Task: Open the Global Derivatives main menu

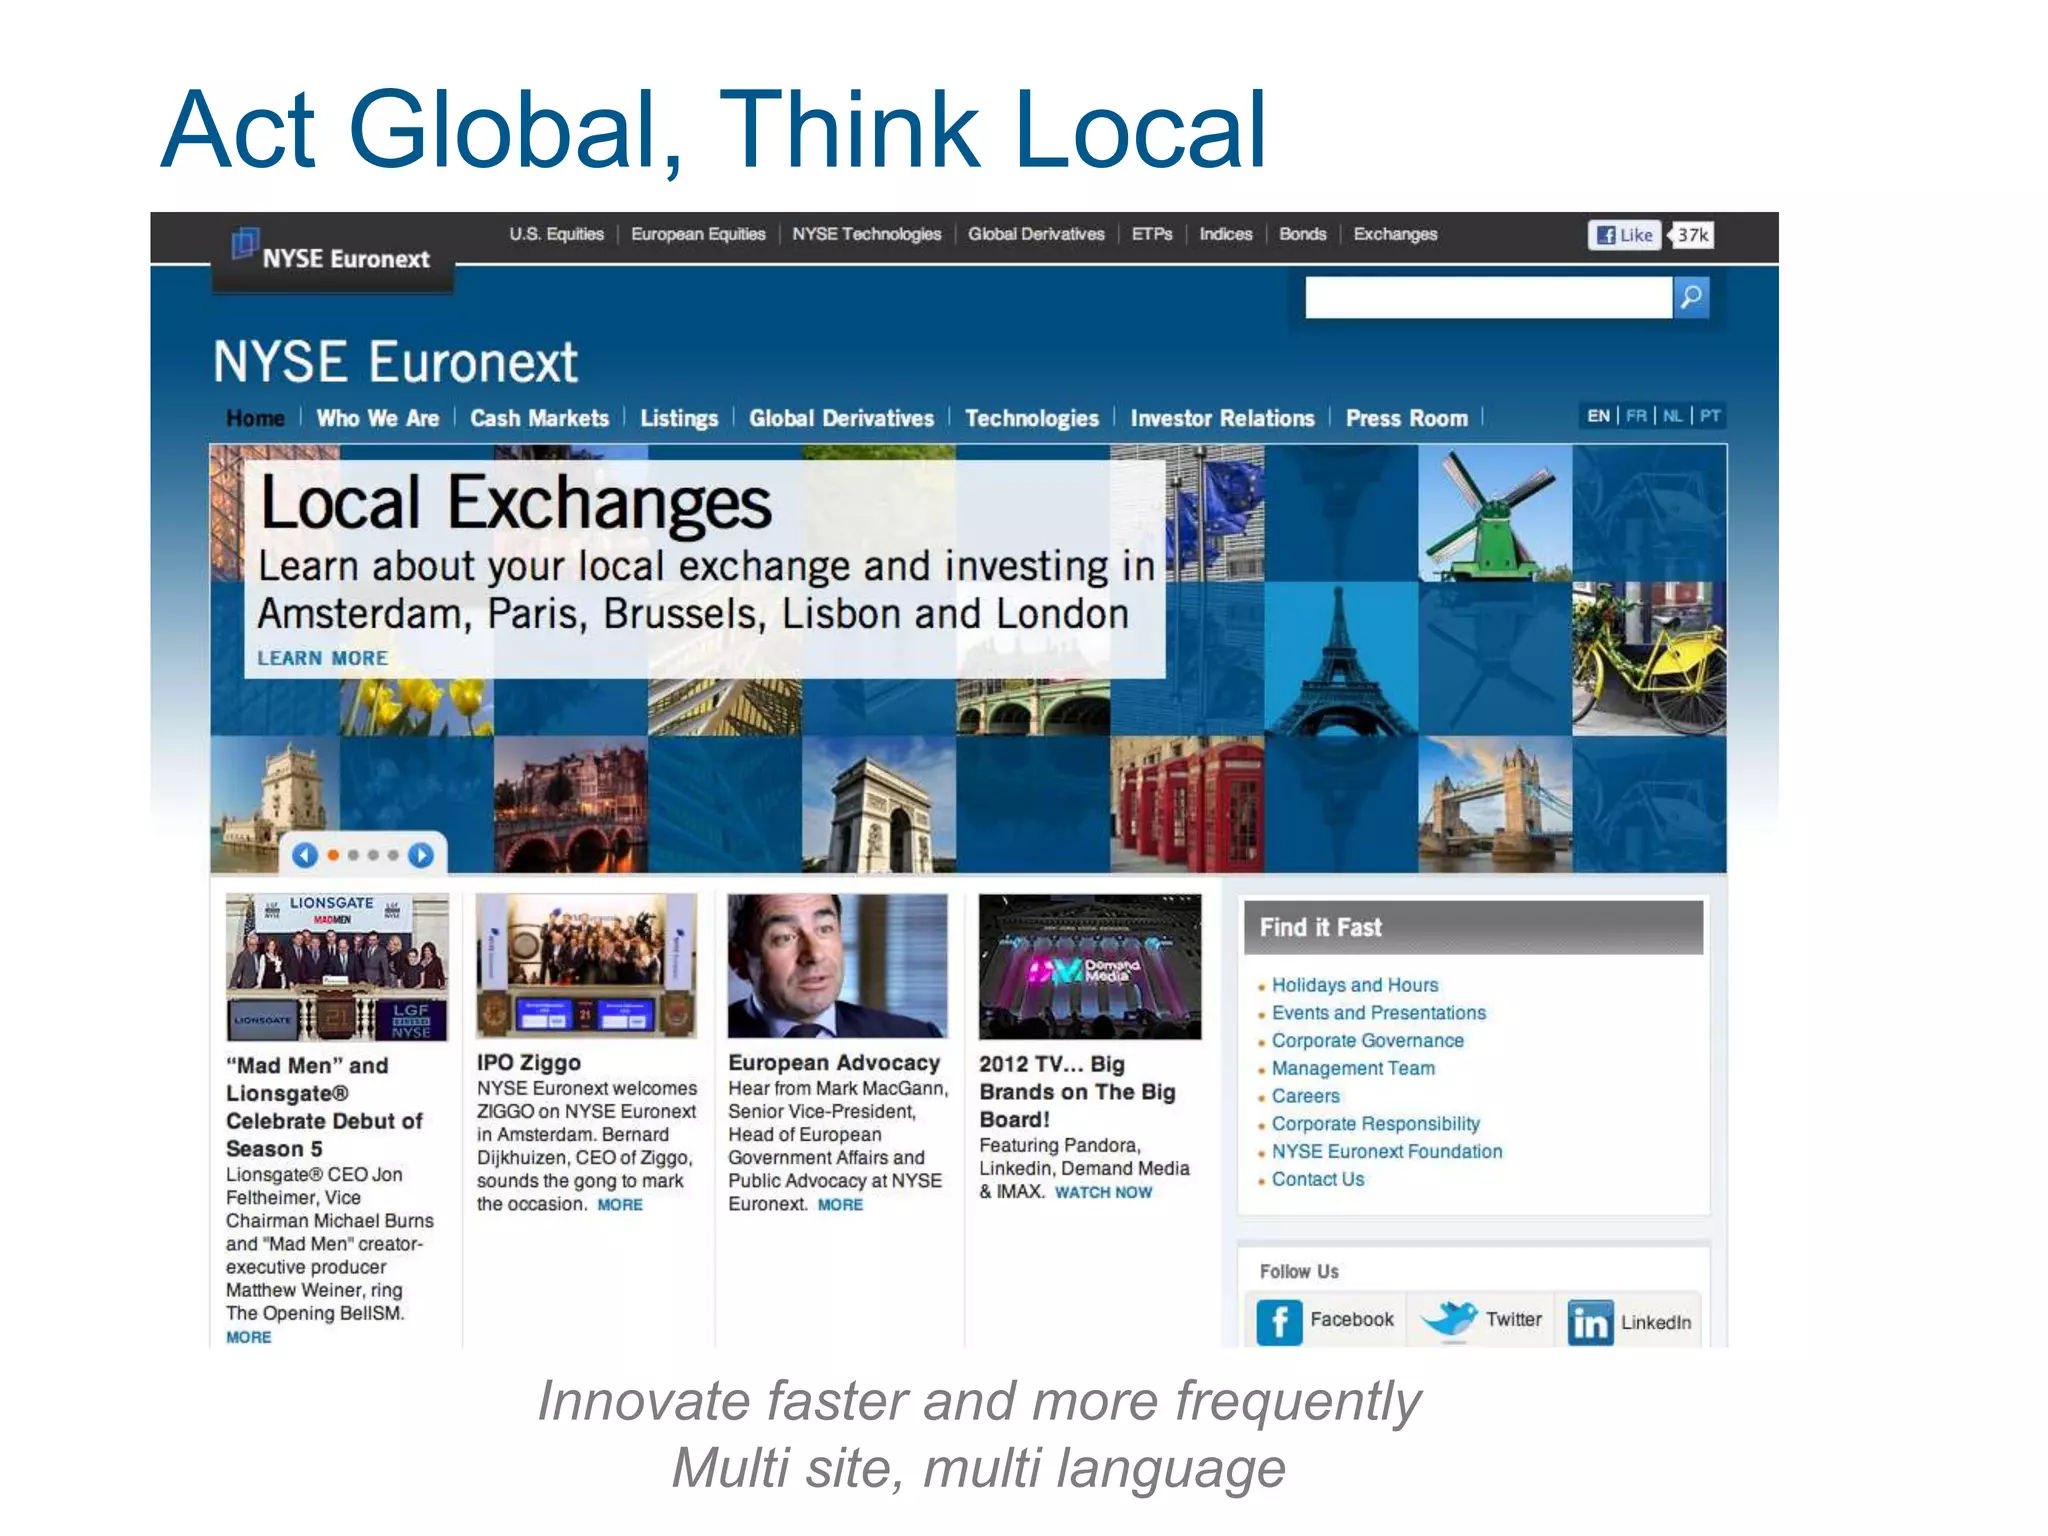Action: 841,418
